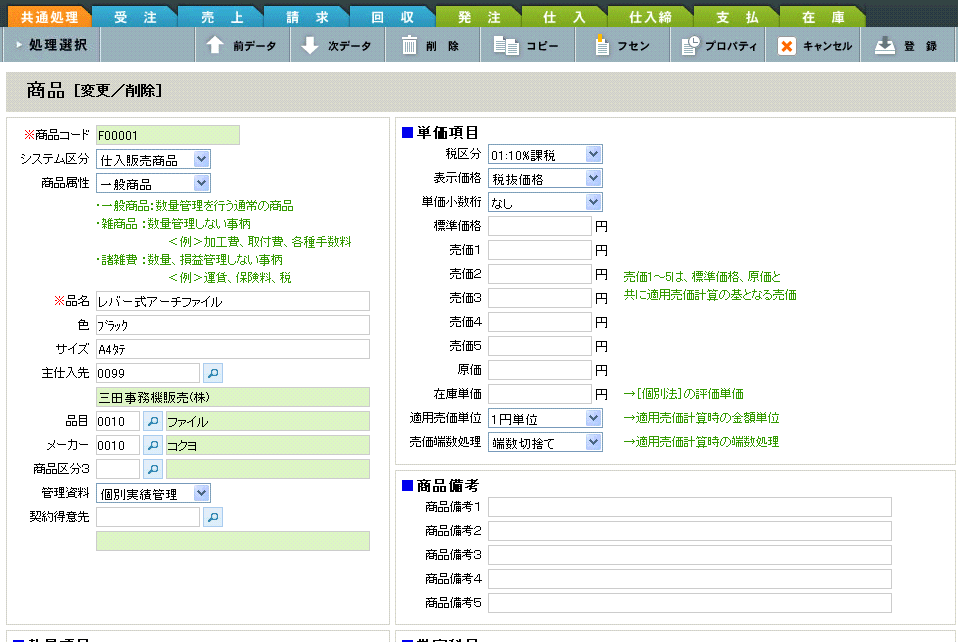The height and width of the screenshot is (642, 958).
Task: Click the 原価 input field
Action: [x=540, y=370]
